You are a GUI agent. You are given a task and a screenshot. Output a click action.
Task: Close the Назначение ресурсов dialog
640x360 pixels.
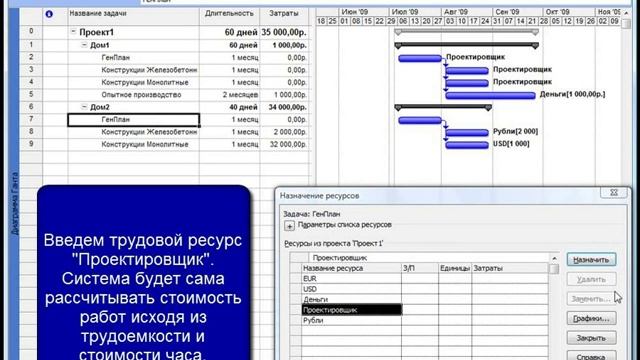[613, 193]
